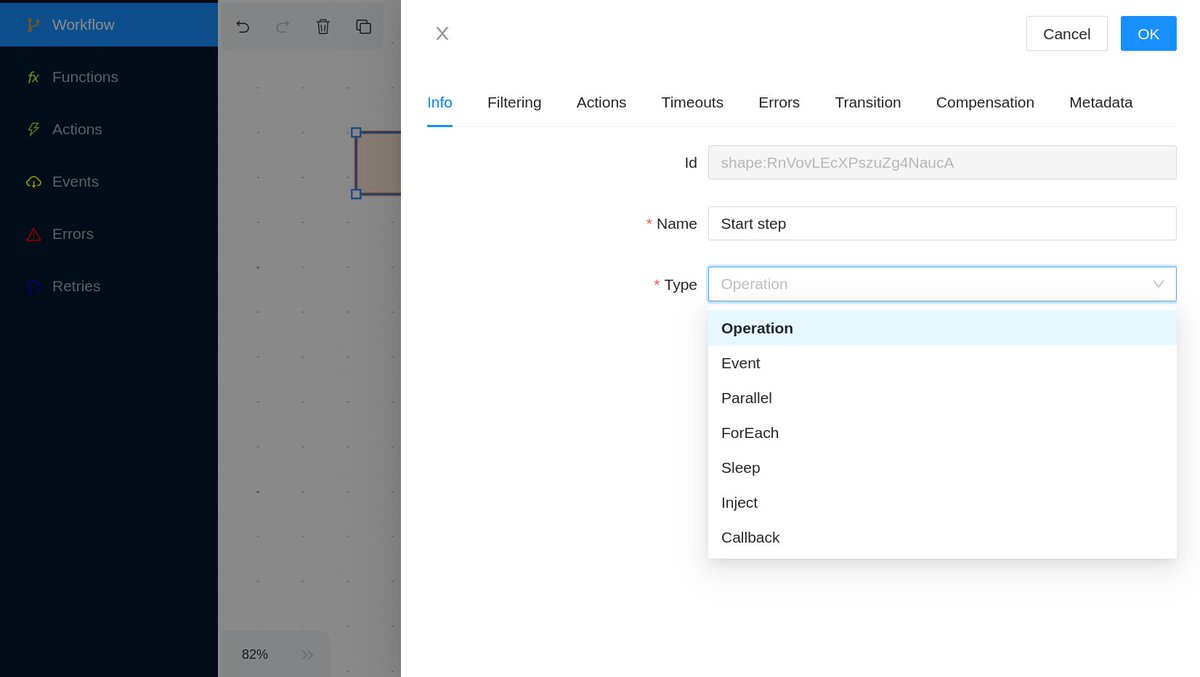
Task: Open Functions label in the sidebar
Action: click(85, 77)
